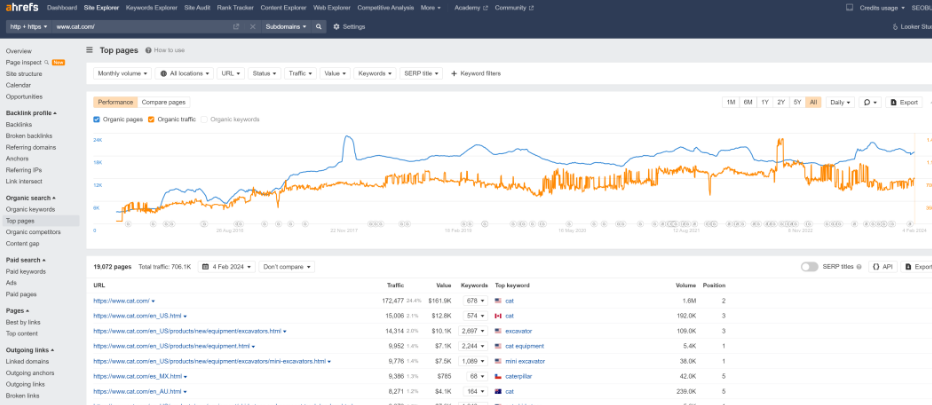Clear the URL field with X icon
Screen dimensions: 932x405
point(252,27)
